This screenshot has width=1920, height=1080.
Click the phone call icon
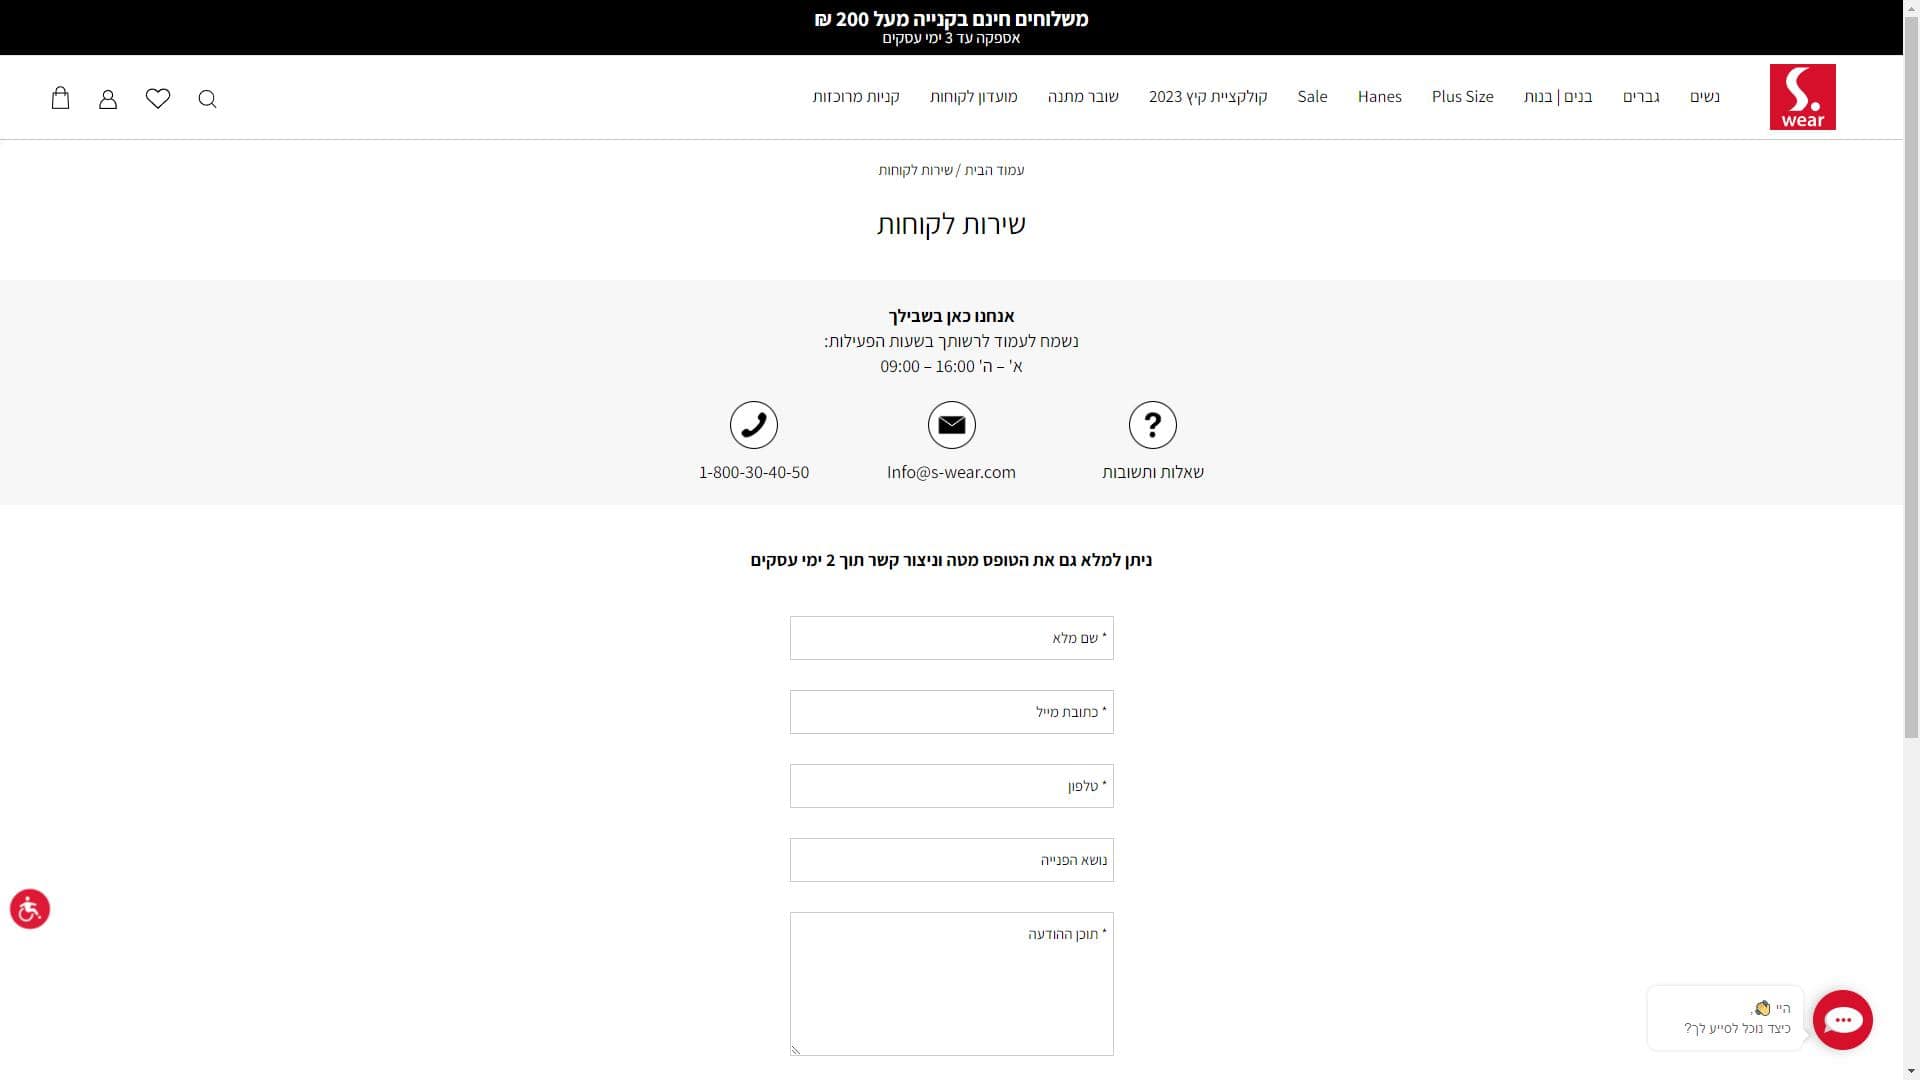click(754, 425)
